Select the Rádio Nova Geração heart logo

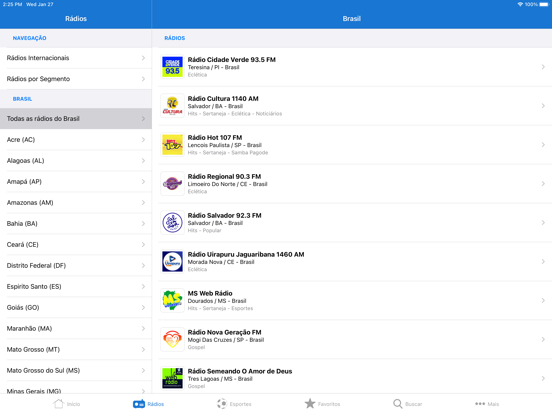[x=172, y=339]
